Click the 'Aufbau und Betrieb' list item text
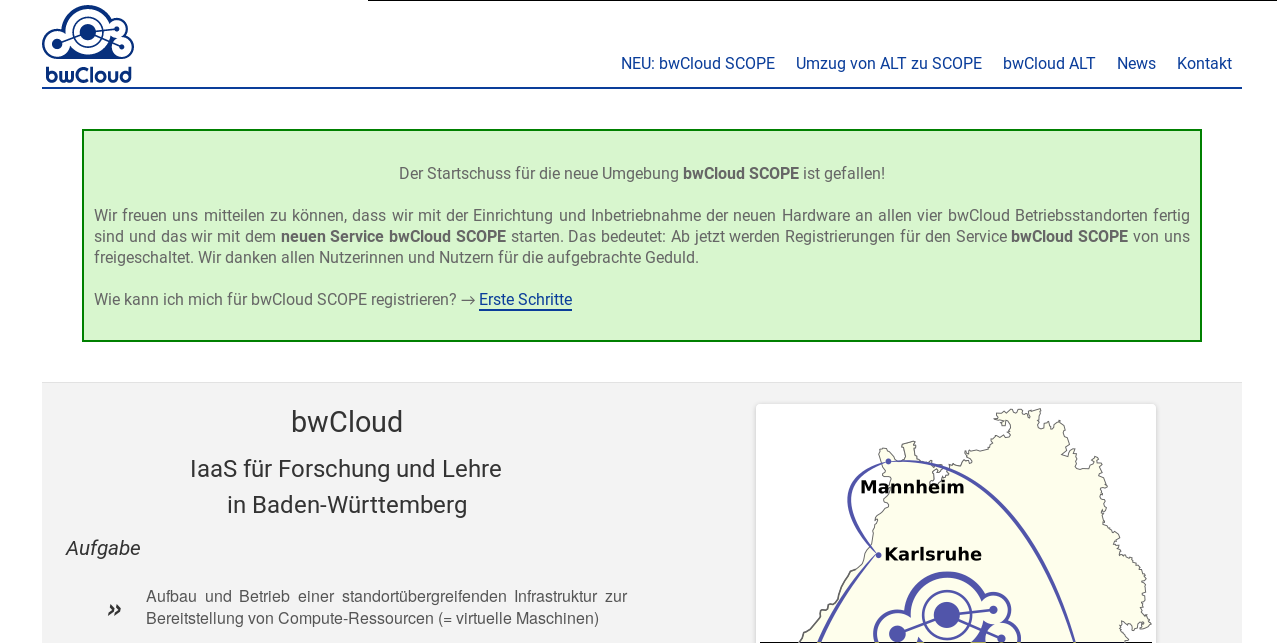The width and height of the screenshot is (1277, 643). [386, 608]
